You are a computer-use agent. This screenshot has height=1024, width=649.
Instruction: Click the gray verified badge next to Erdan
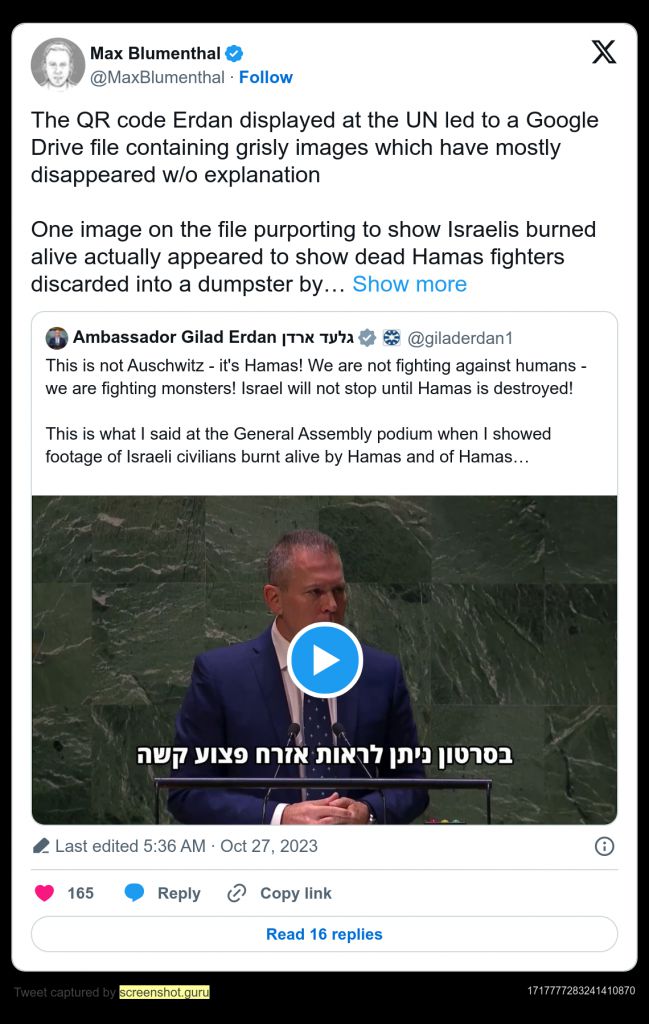click(368, 338)
